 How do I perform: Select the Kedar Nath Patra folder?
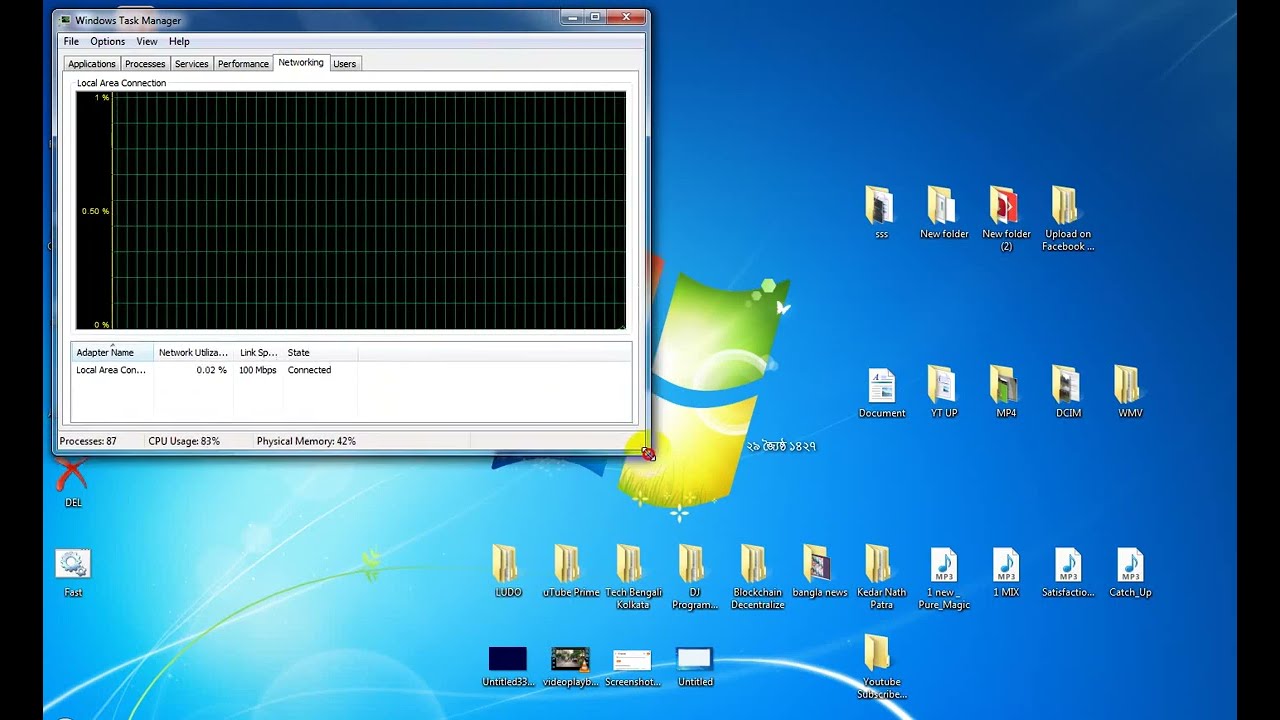(x=881, y=577)
